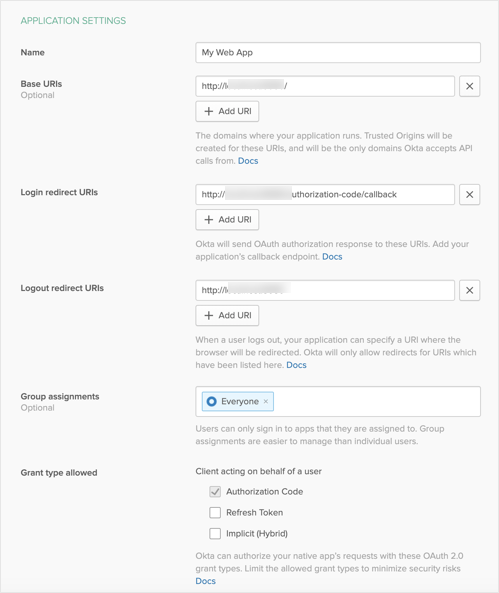Click the Login redirect URI text field
Screen dimensions: 499x593
point(325,194)
